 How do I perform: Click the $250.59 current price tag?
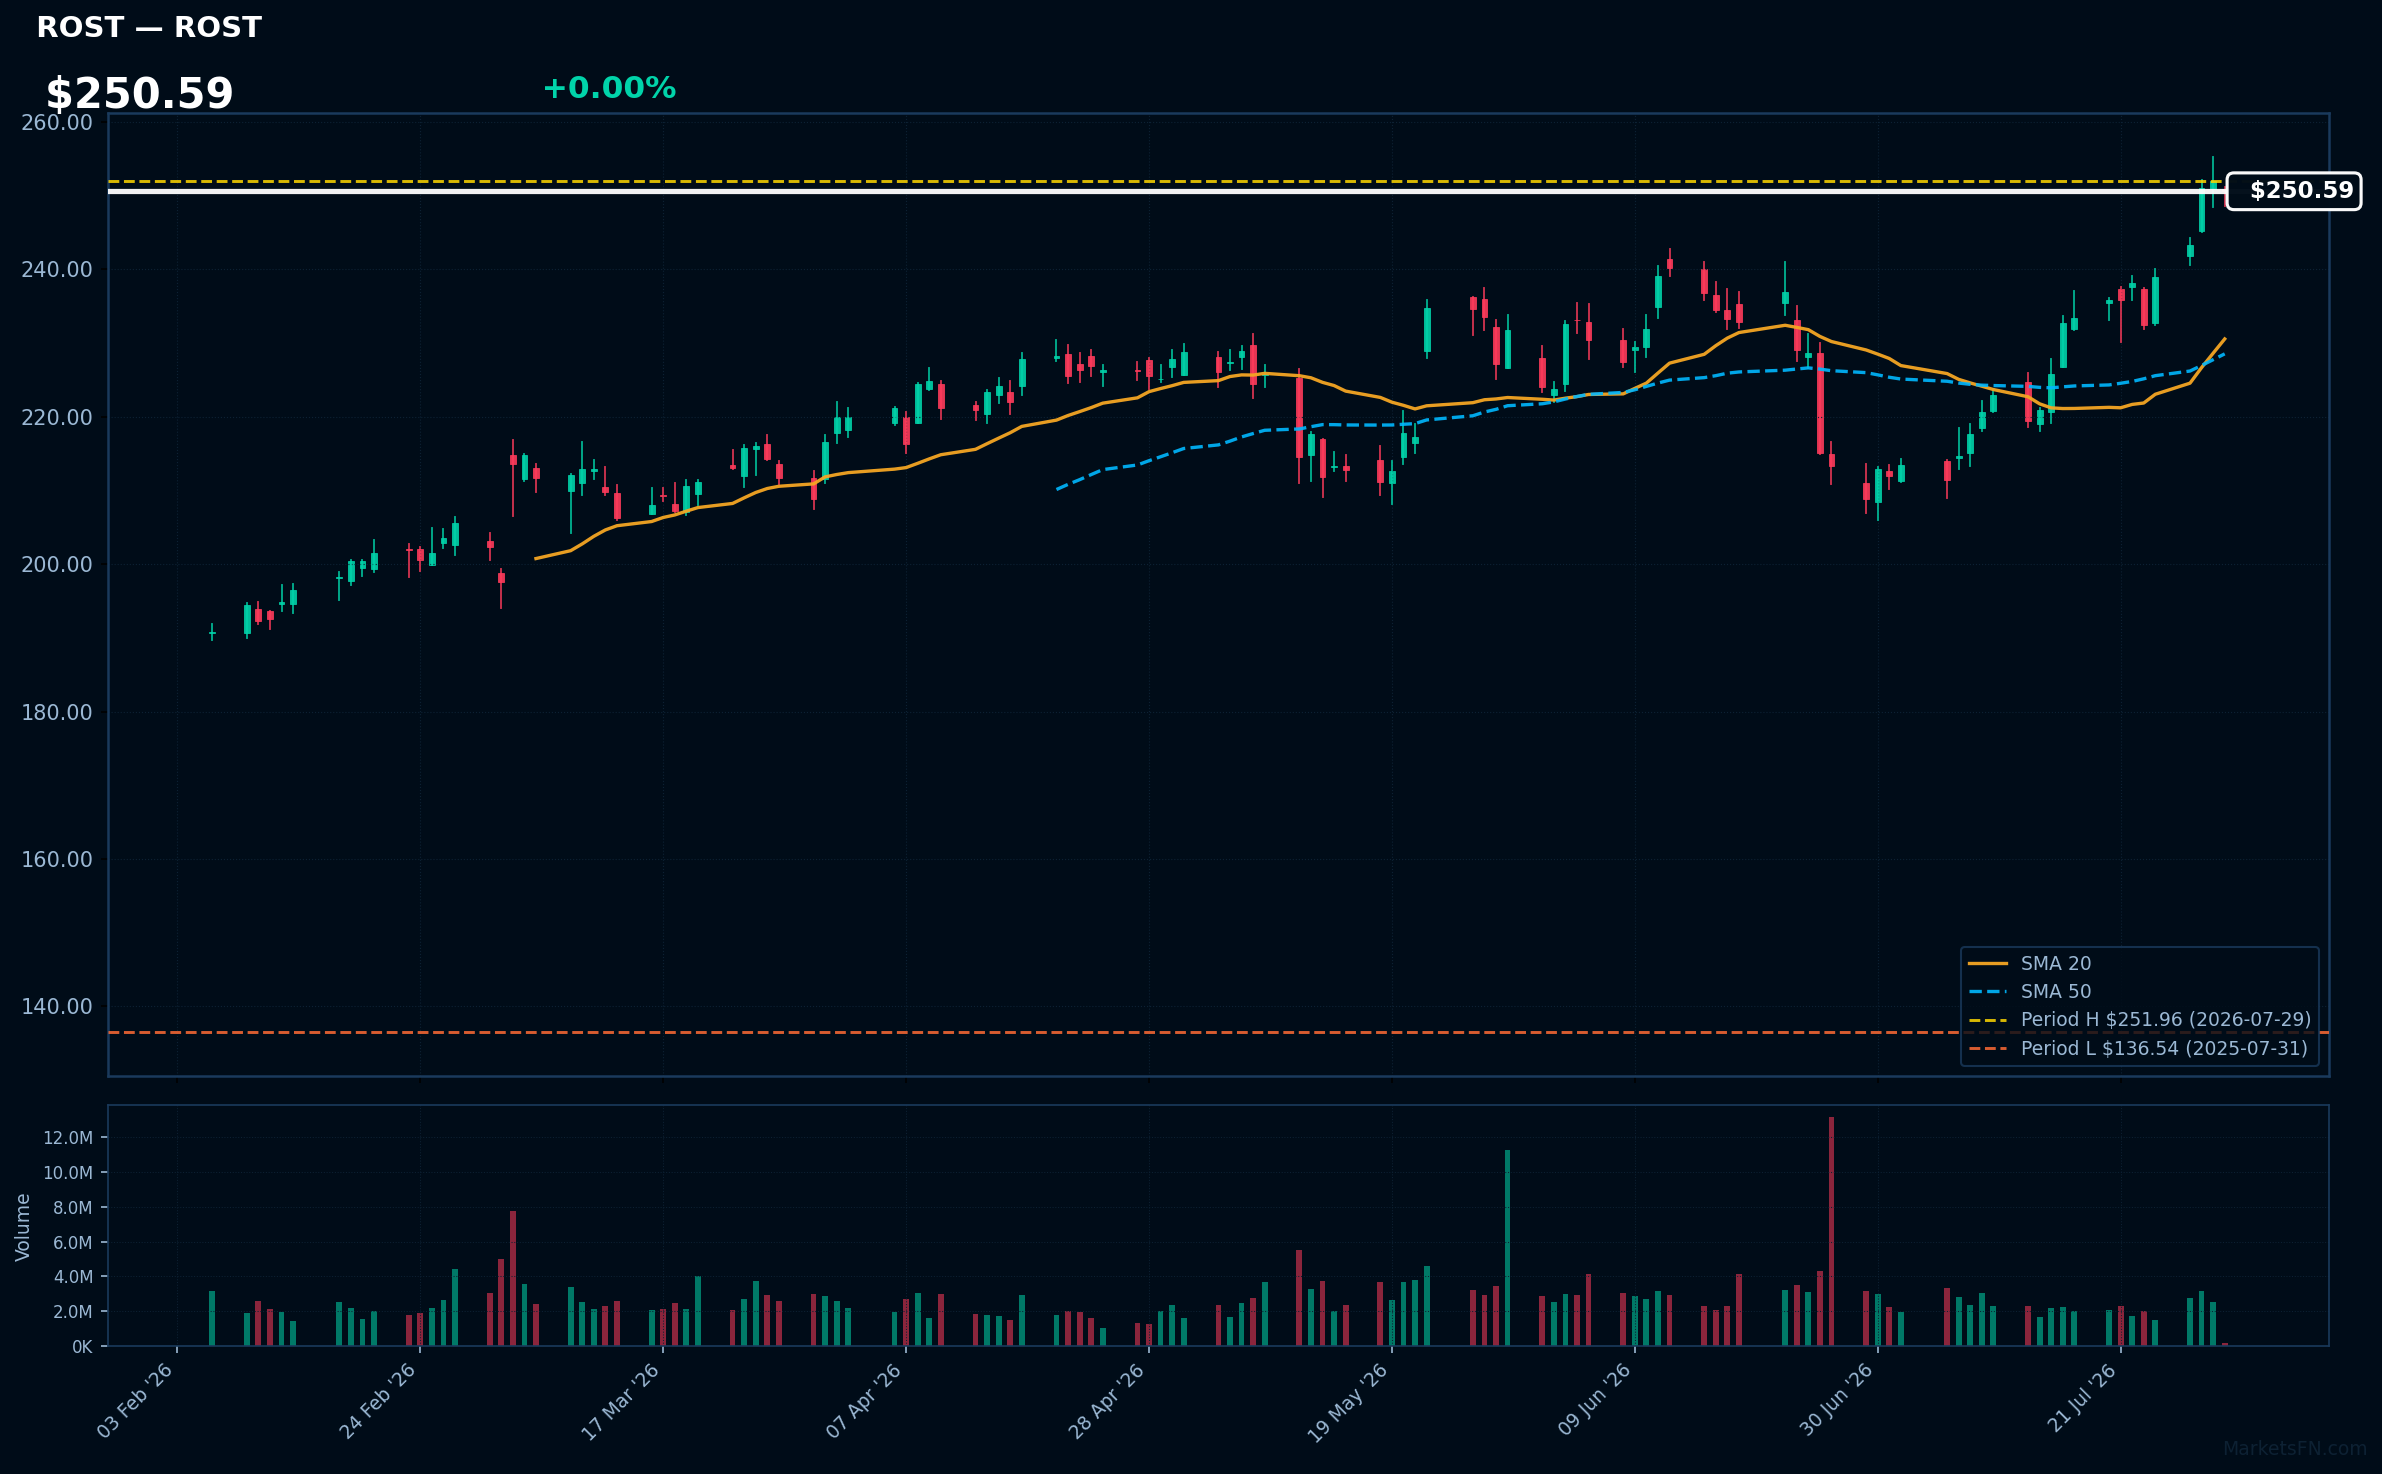[2293, 191]
